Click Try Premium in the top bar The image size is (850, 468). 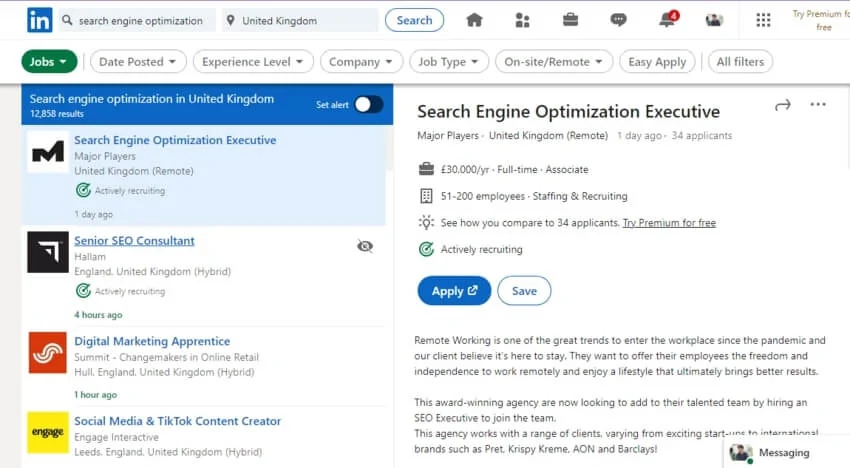pos(820,20)
